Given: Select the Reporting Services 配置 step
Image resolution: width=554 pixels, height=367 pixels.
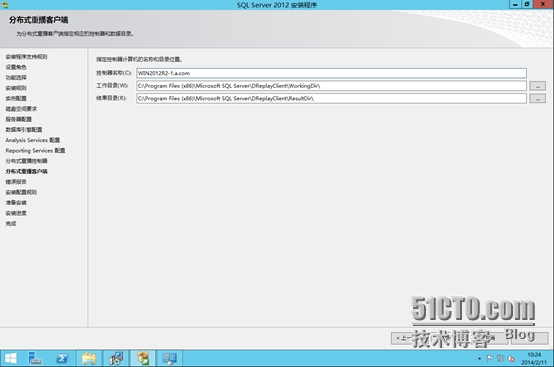Looking at the screenshot, I should pyautogui.click(x=35, y=150).
